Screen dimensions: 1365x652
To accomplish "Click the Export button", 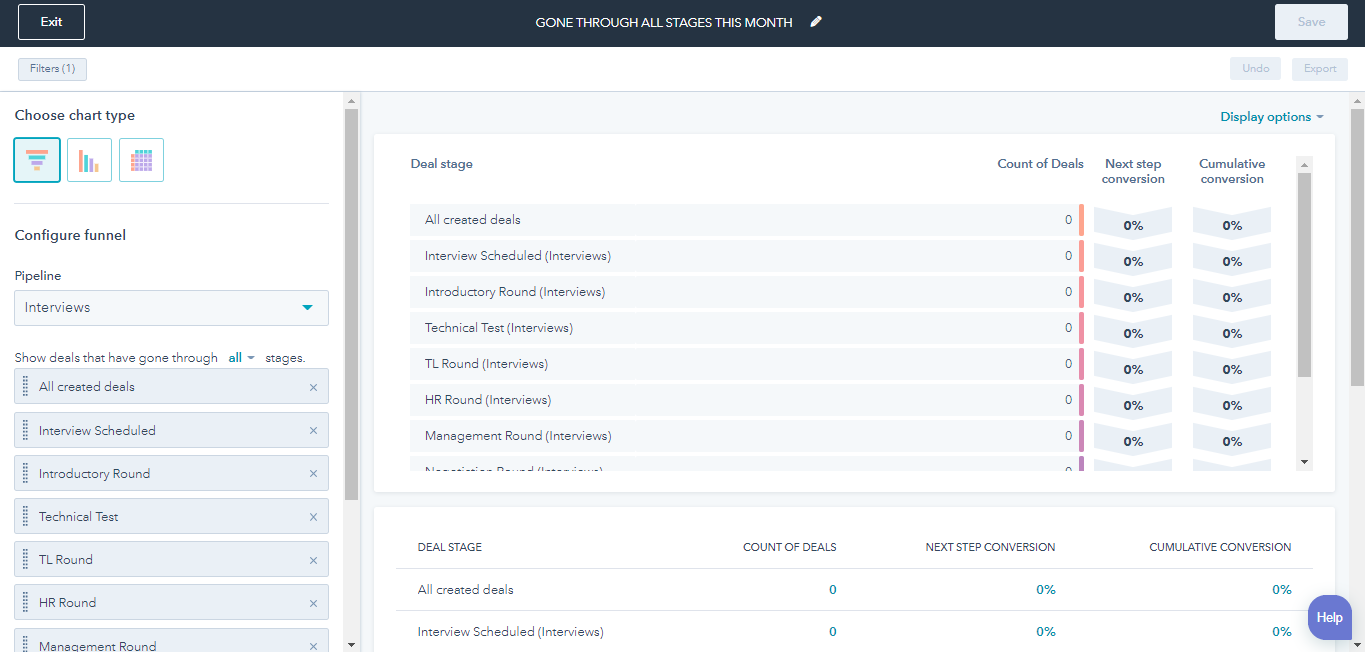I will pos(1319,68).
